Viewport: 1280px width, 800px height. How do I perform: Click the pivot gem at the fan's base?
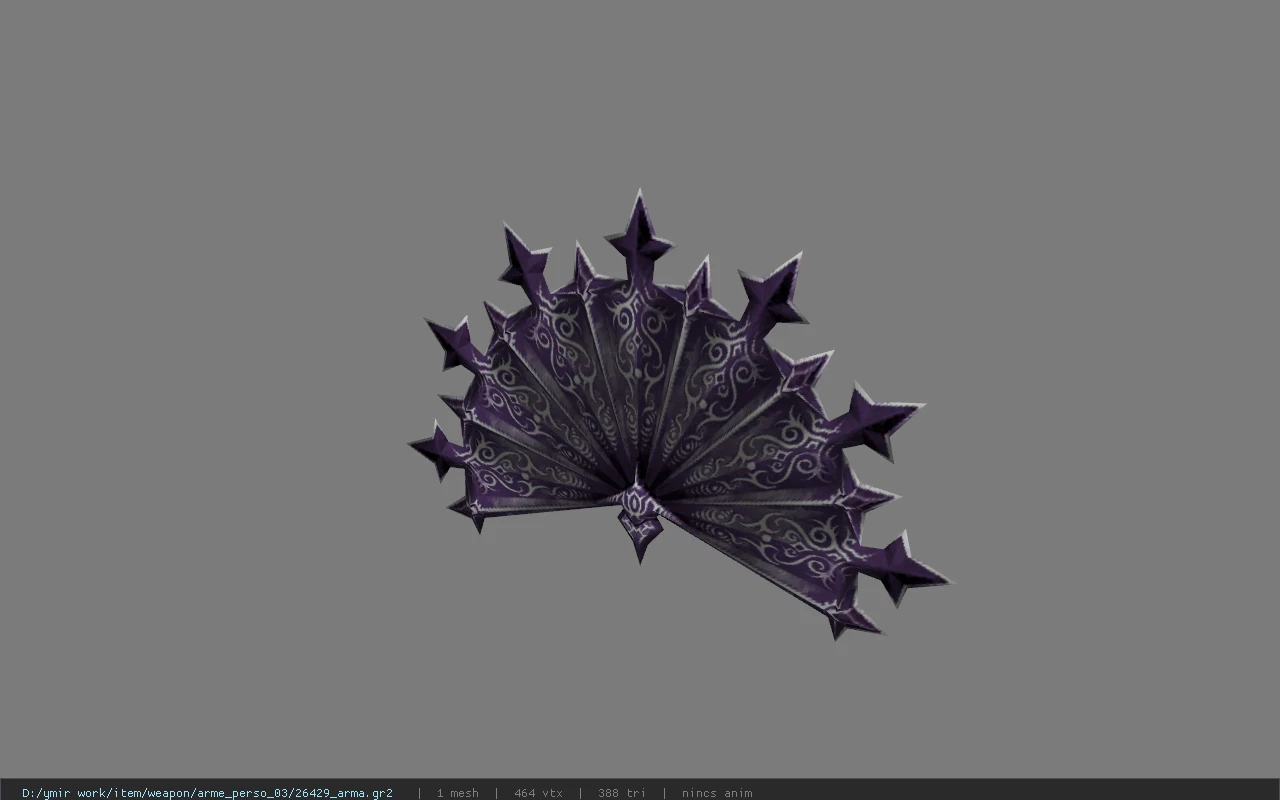[x=638, y=518]
